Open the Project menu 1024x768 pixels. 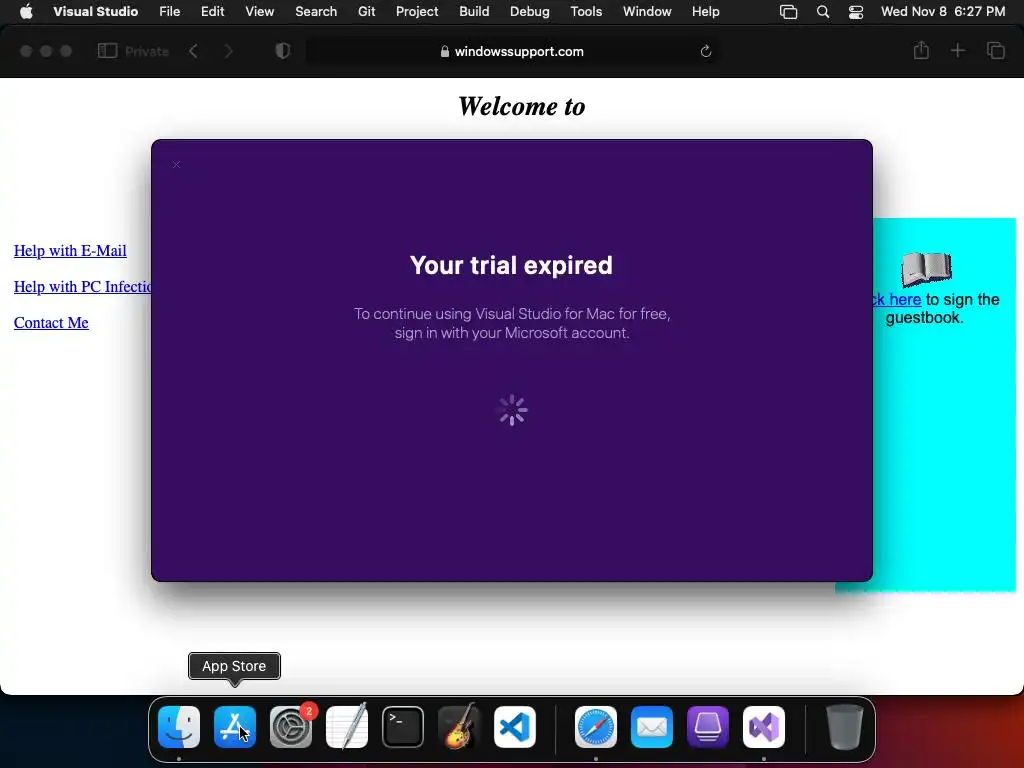[417, 12]
